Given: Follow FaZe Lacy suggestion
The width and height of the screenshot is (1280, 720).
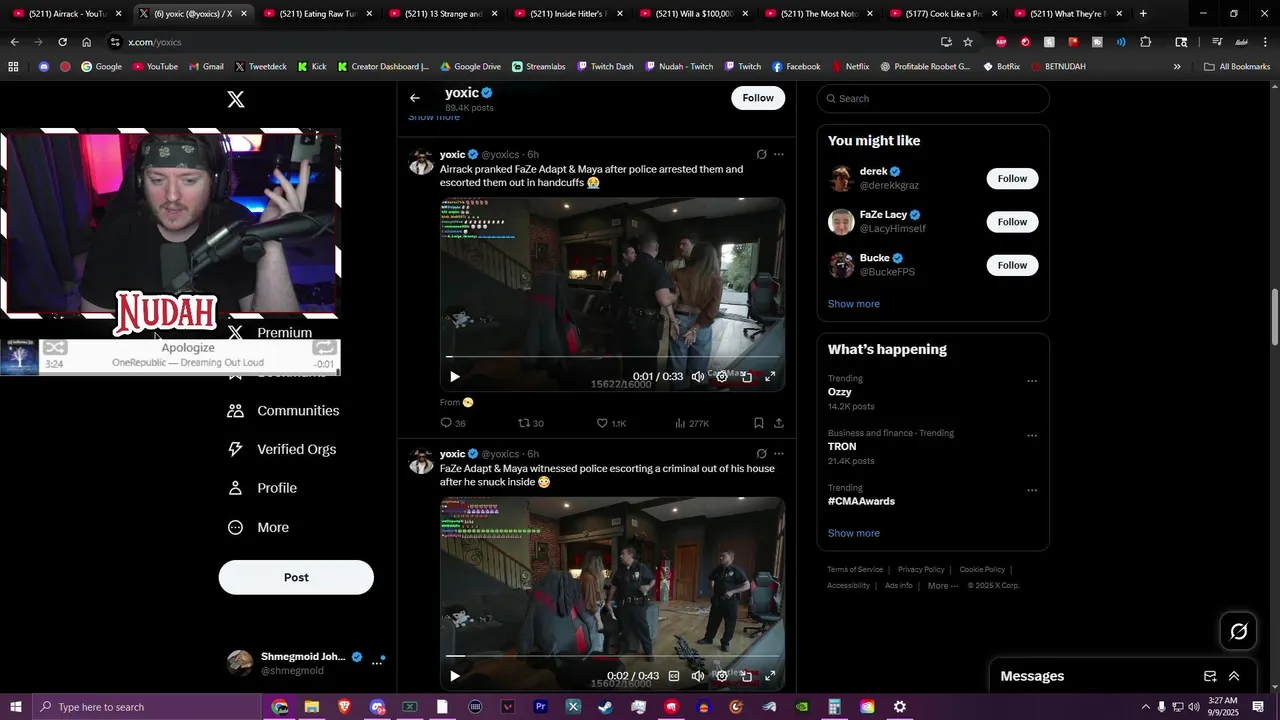Looking at the screenshot, I should pos(1012,222).
